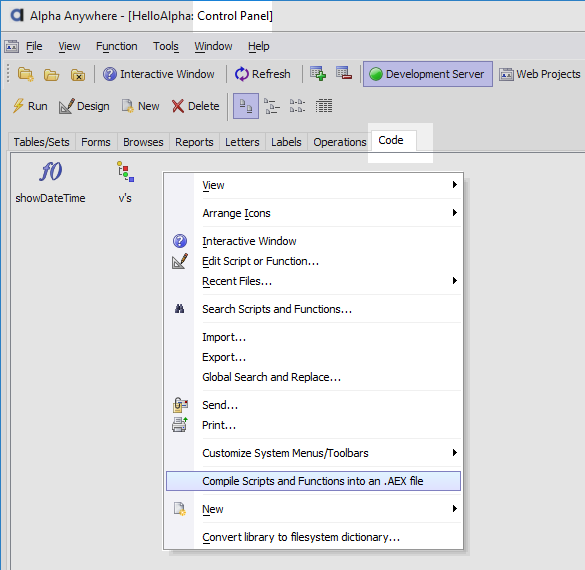Open Web Projects from toolbar
Image resolution: width=585 pixels, height=570 pixels.
click(539, 74)
